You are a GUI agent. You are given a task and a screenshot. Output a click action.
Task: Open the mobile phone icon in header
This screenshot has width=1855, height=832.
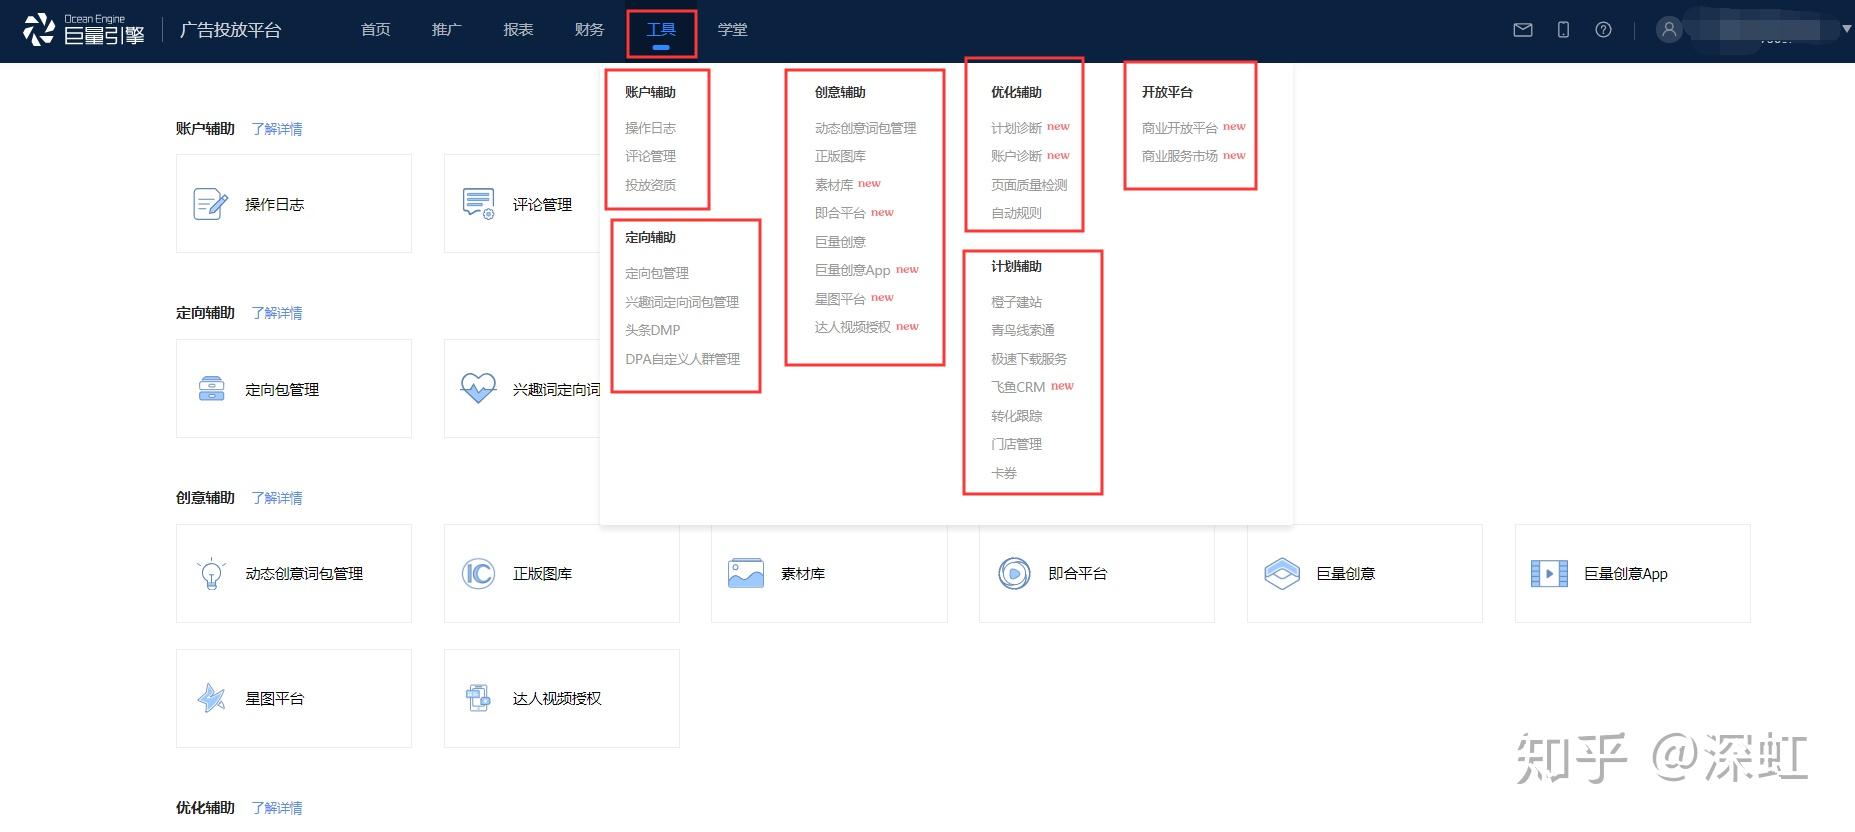pos(1563,30)
